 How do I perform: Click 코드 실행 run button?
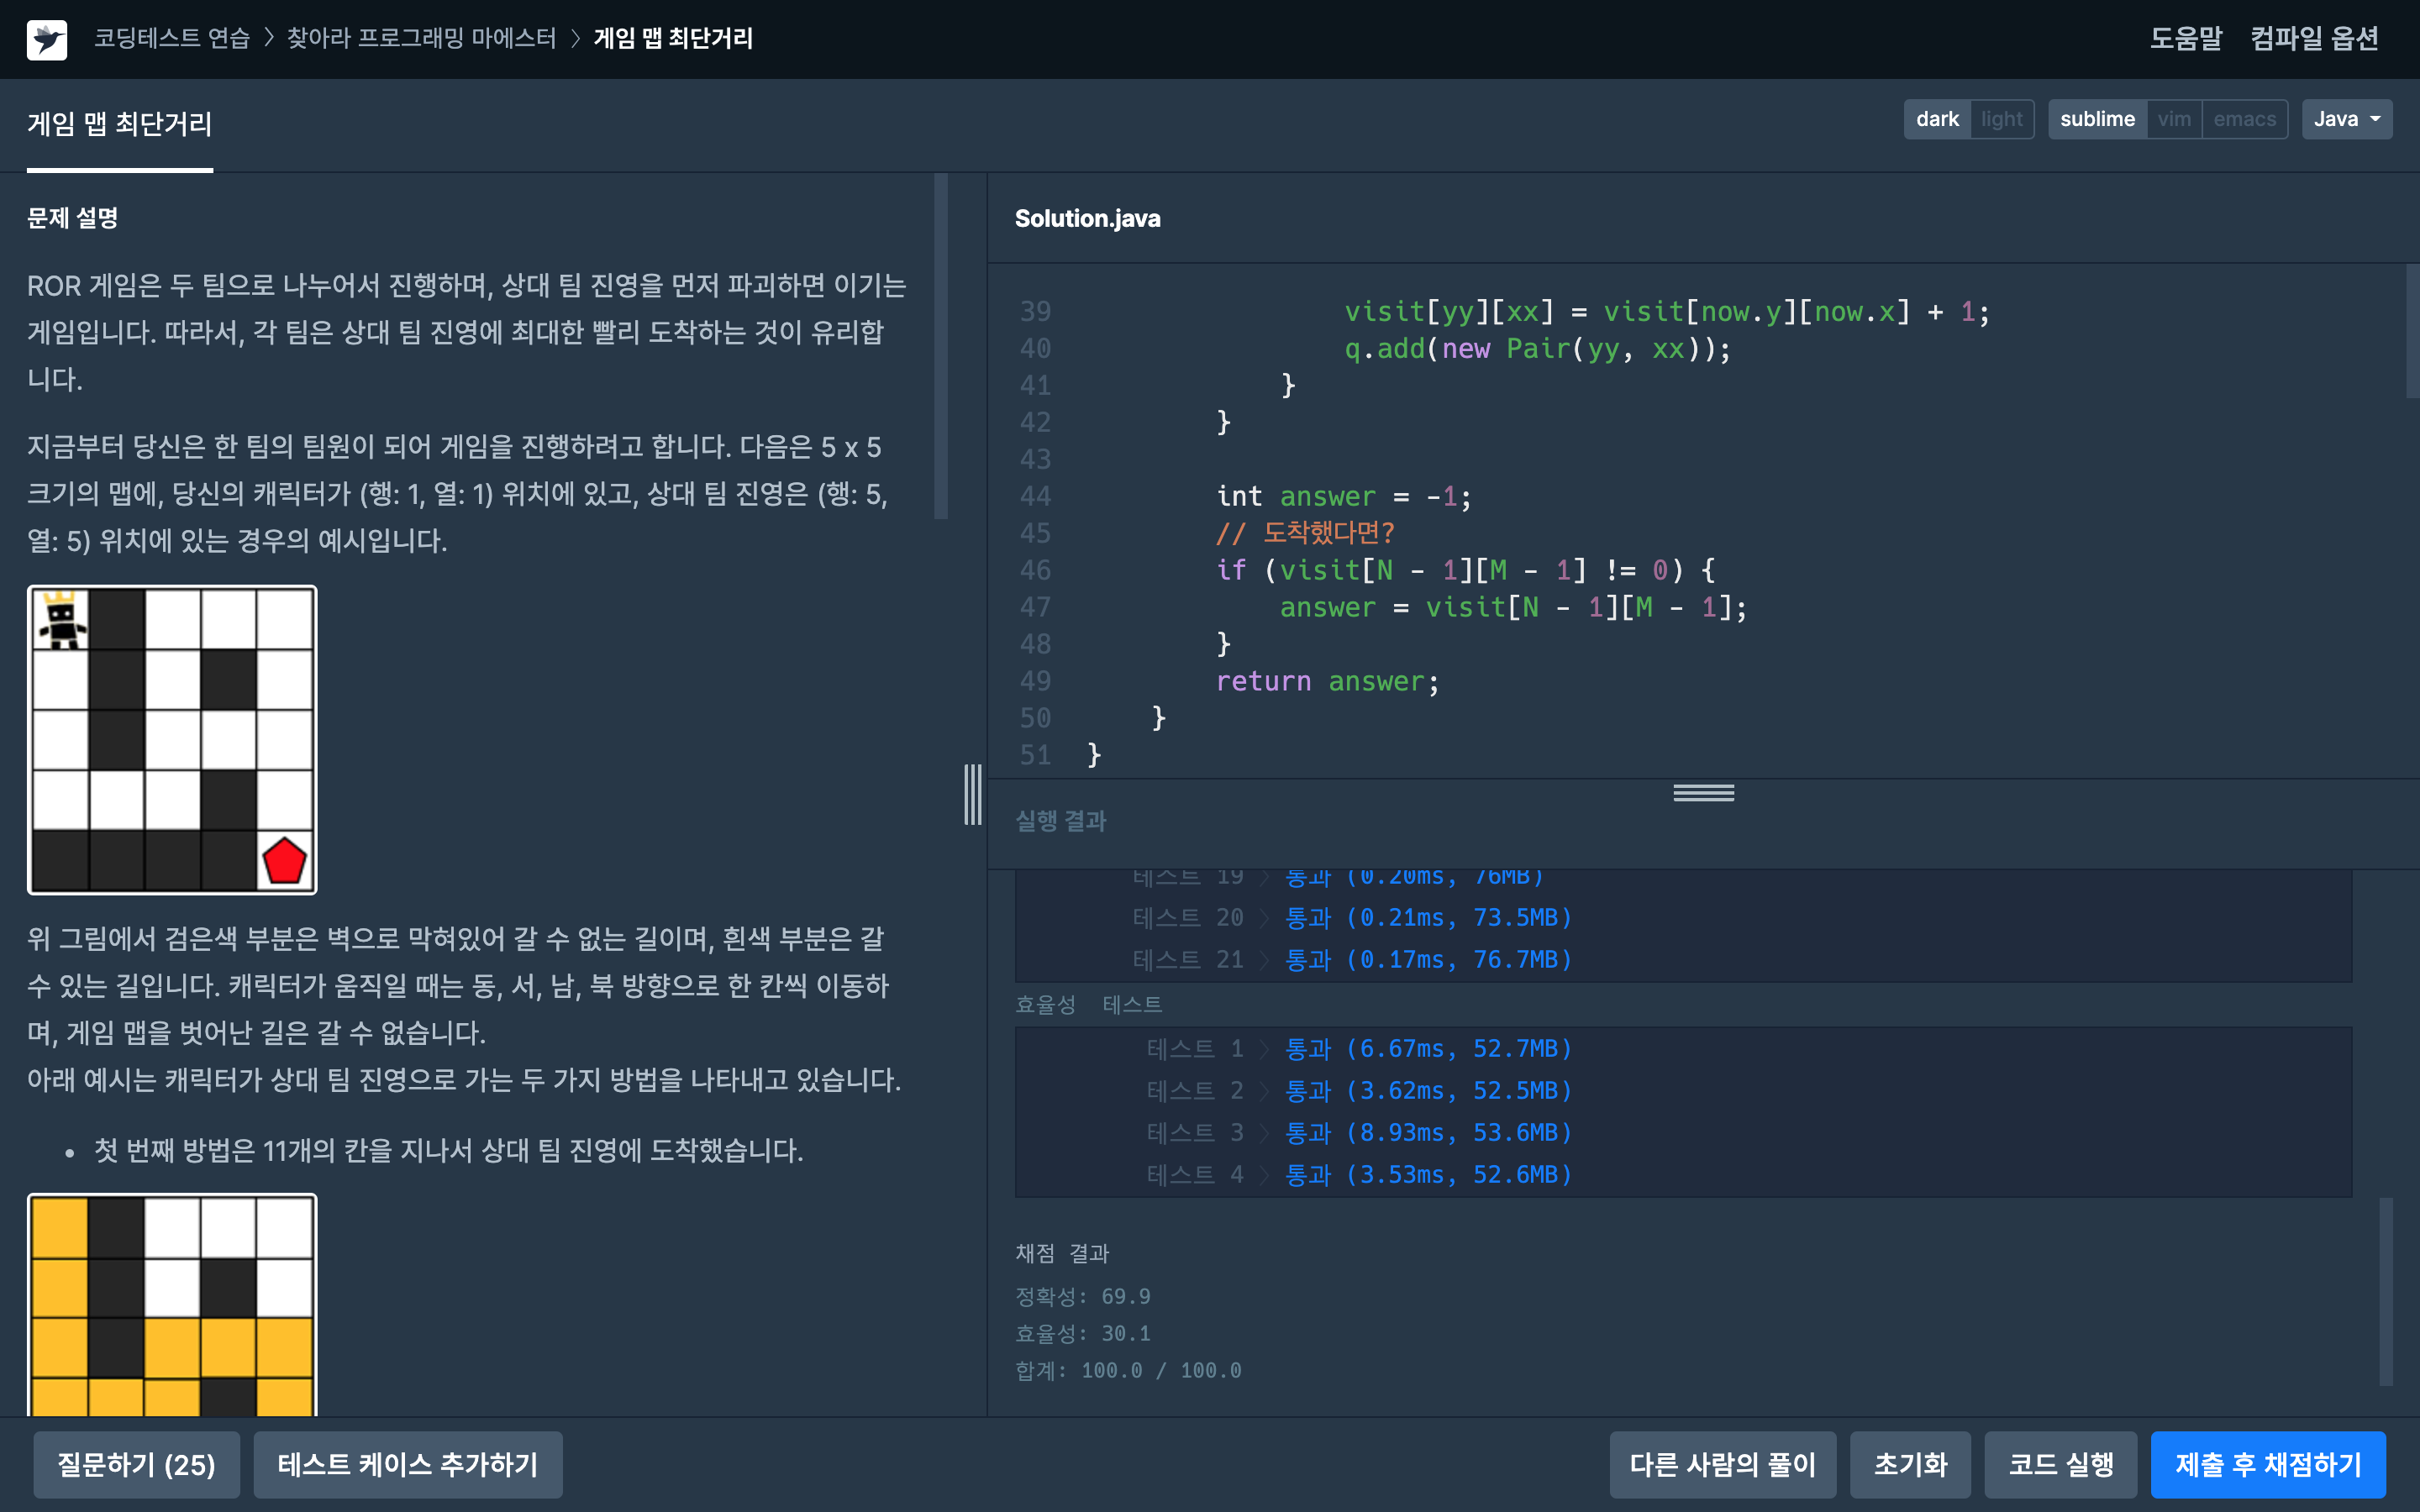pyautogui.click(x=2060, y=1464)
